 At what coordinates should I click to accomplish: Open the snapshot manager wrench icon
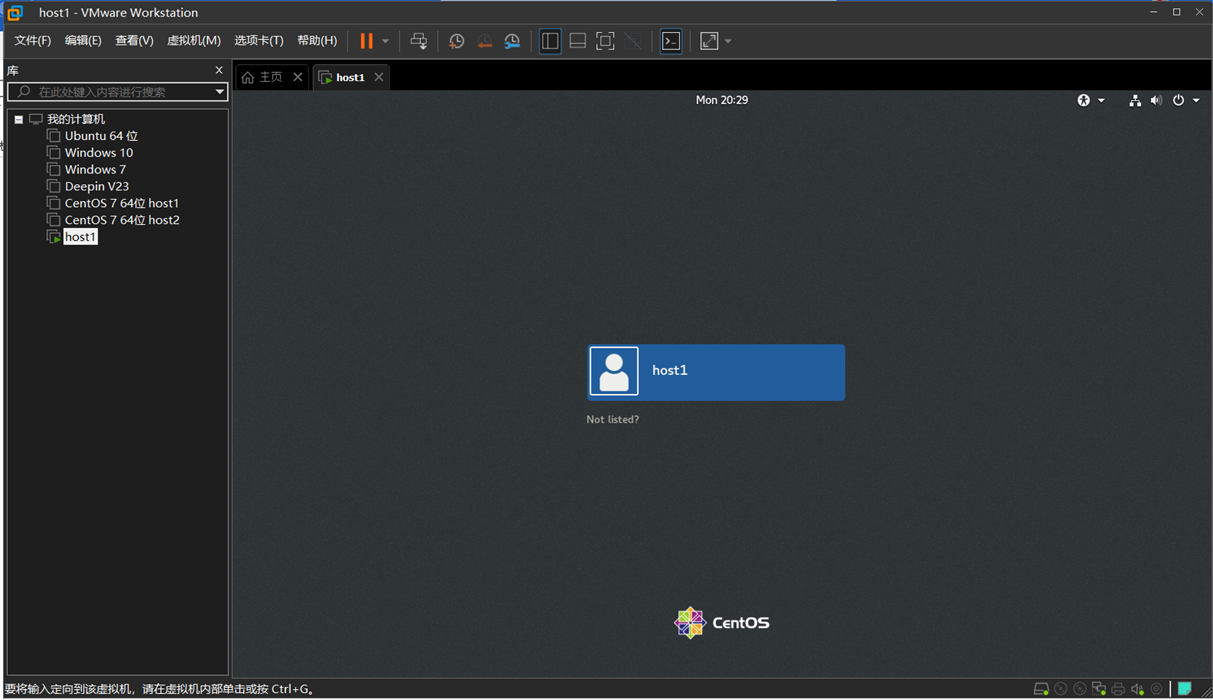pyautogui.click(x=512, y=41)
